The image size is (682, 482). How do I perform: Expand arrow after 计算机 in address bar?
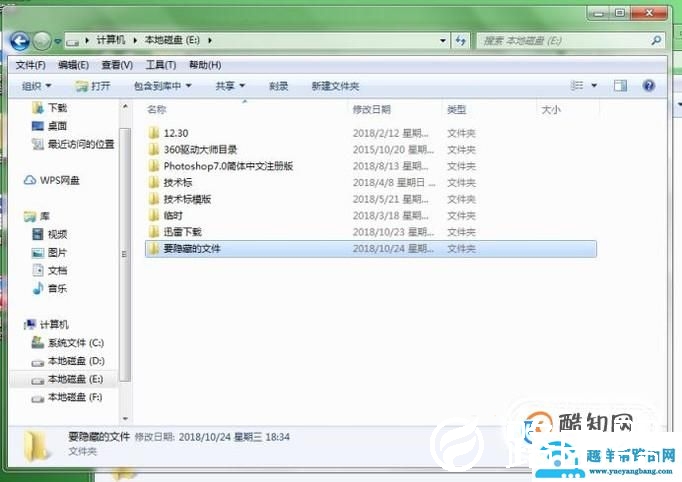(x=135, y=40)
